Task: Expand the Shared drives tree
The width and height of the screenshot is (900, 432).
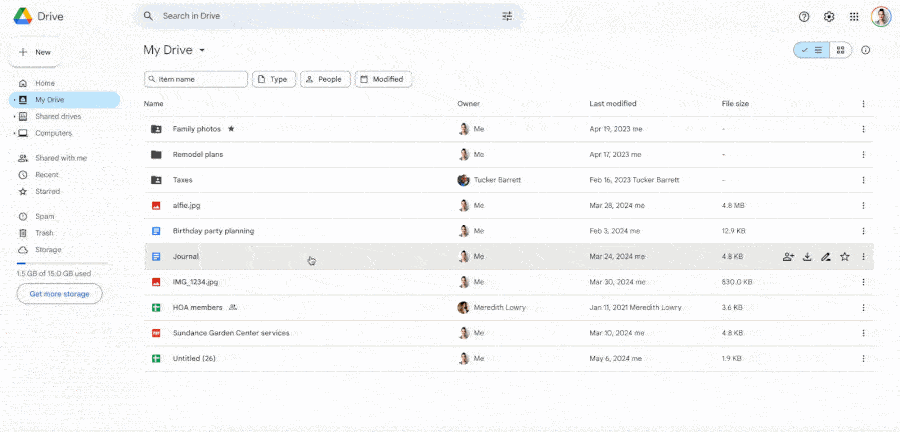Action: pyautogui.click(x=13, y=117)
